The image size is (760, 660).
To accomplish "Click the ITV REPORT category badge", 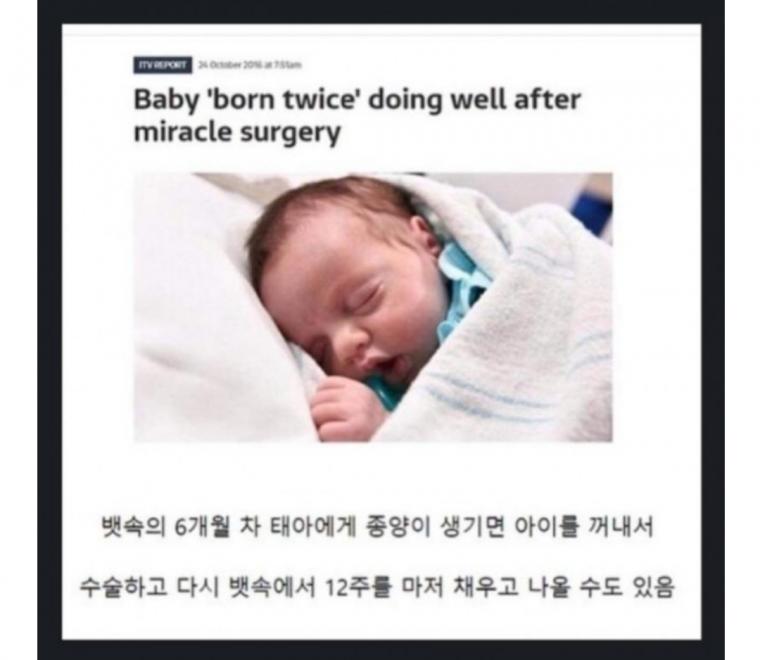I will [162, 65].
